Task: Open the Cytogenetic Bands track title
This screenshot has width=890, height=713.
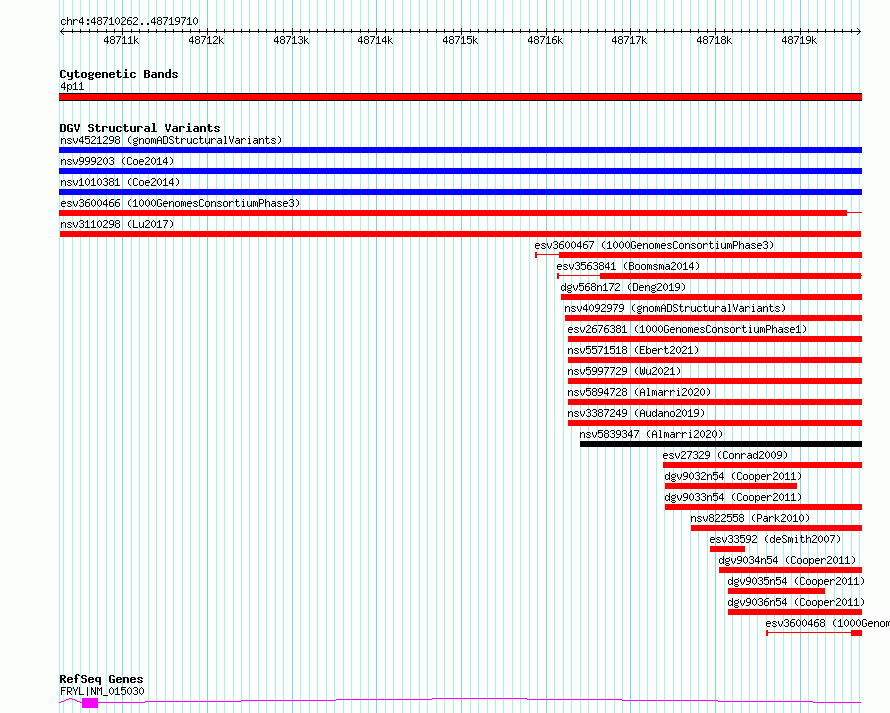Action: pos(119,74)
